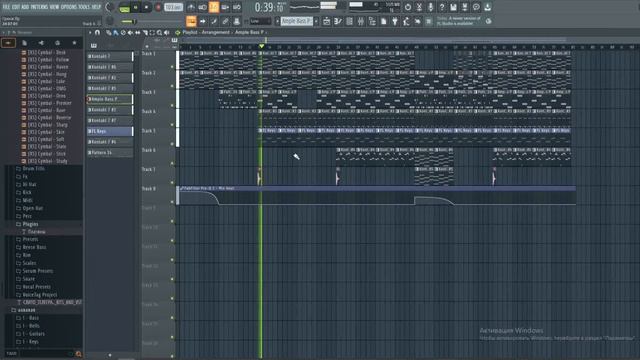Click the multilink to controllers chain icon
This screenshot has width=640, height=360.
(225, 21)
